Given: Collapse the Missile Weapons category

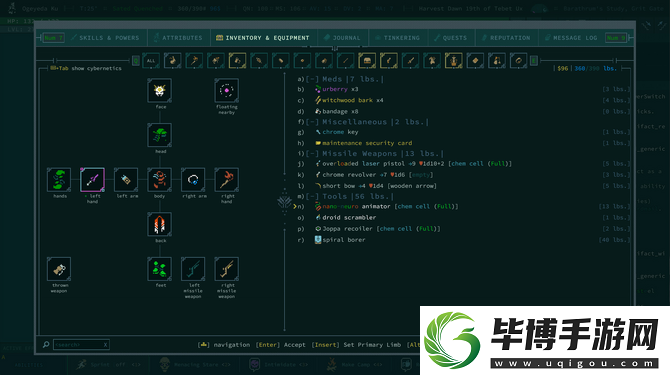Looking at the screenshot, I should tap(312, 153).
